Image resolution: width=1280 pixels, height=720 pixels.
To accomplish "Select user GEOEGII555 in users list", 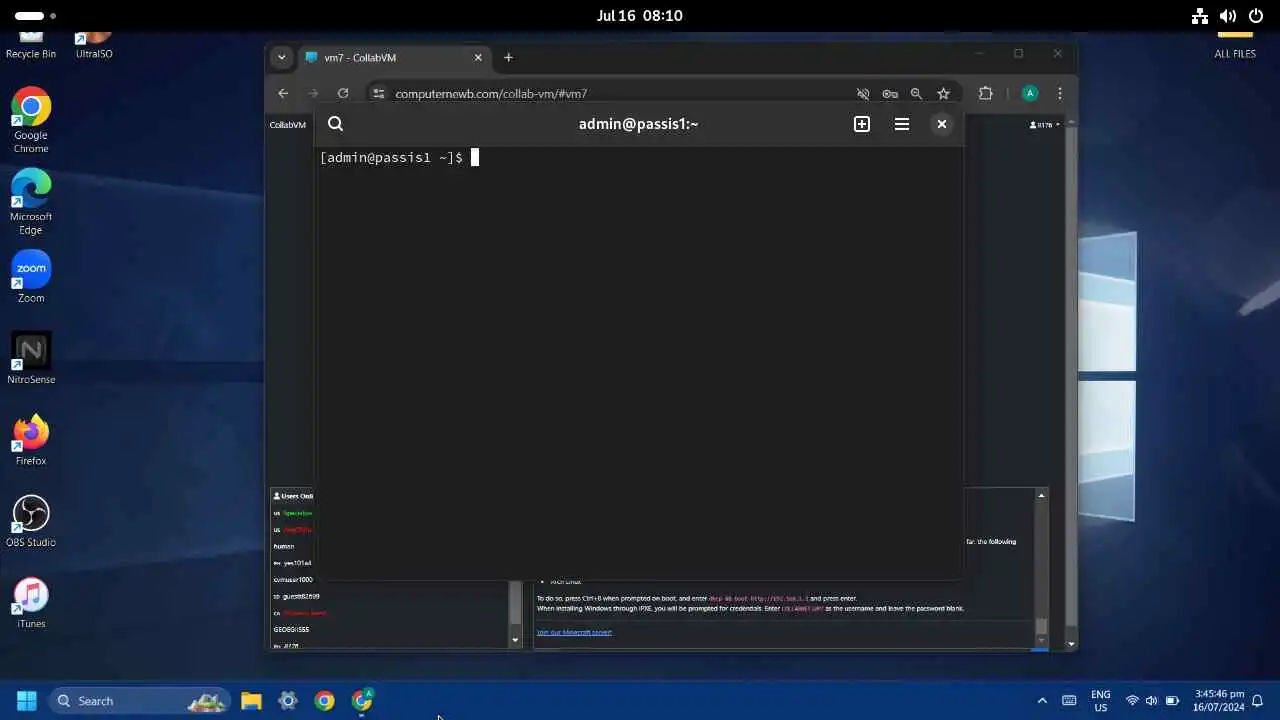I will tap(291, 630).
